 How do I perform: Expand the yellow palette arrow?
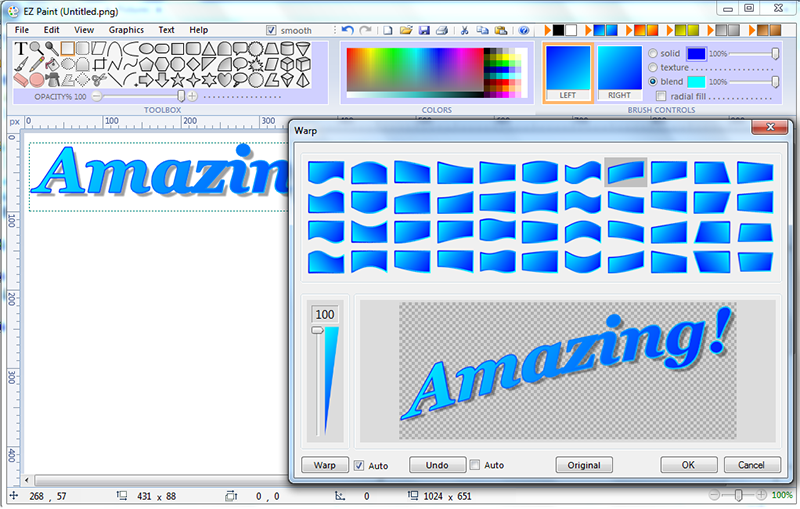670,30
